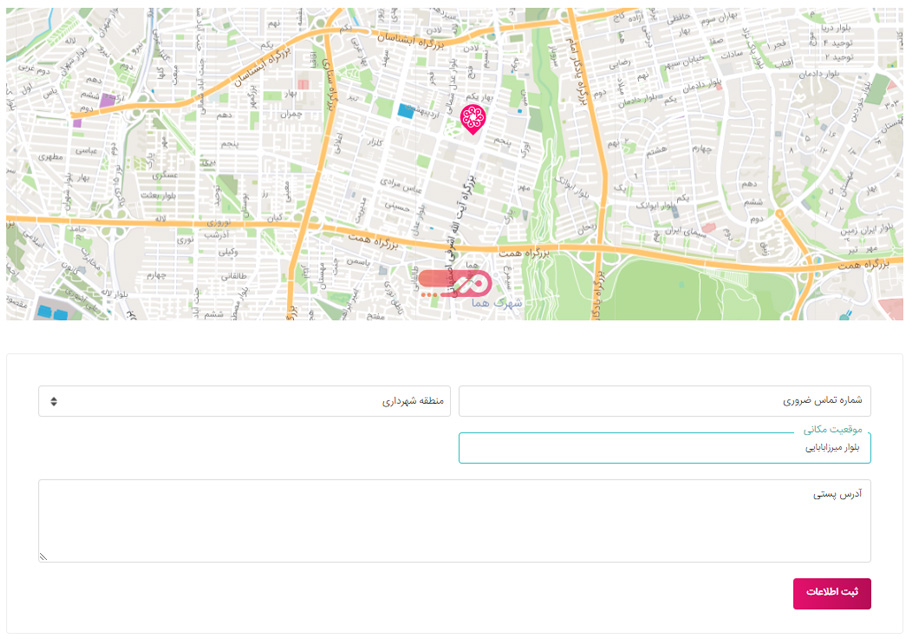Click the بلوار ایوانک street label
This screenshot has height=639, width=910.
(x=654, y=208)
